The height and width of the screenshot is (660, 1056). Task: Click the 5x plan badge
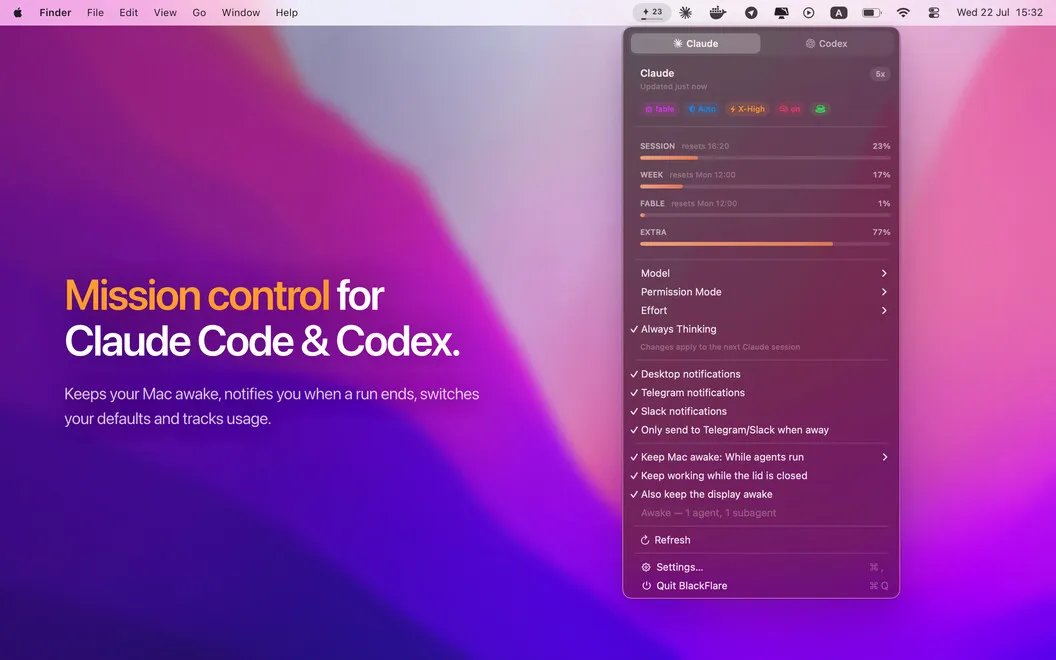click(x=880, y=74)
